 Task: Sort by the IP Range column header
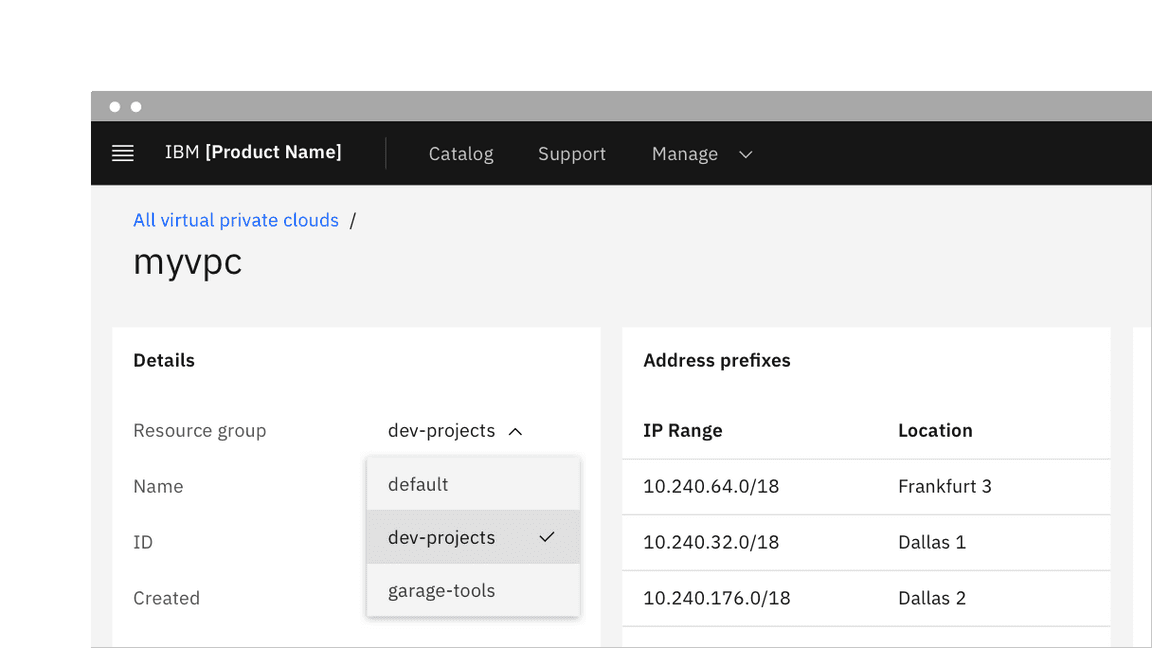[x=683, y=431]
